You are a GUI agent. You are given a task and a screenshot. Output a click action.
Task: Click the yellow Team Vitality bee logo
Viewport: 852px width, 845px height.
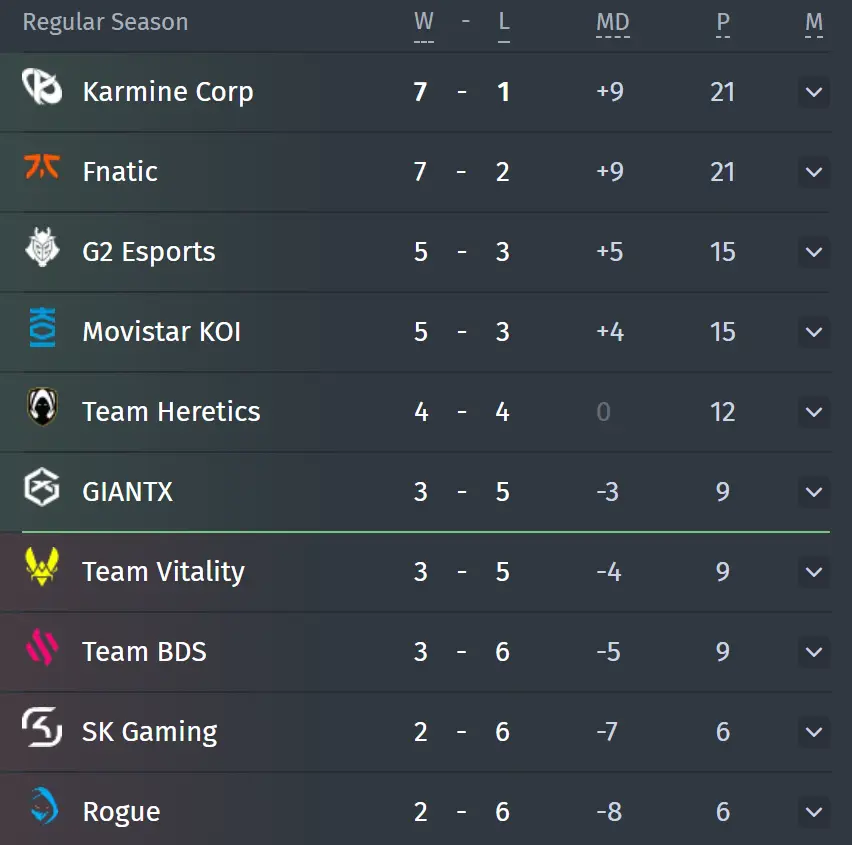pos(42,566)
